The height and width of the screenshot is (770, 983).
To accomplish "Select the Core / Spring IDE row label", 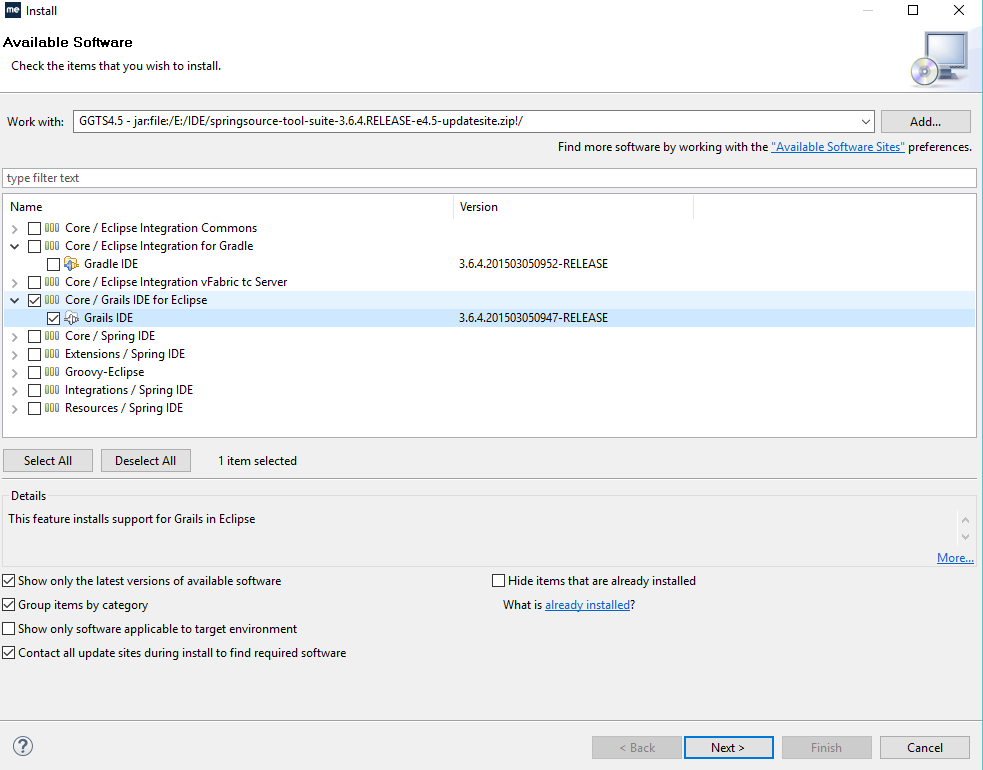I will 110,336.
